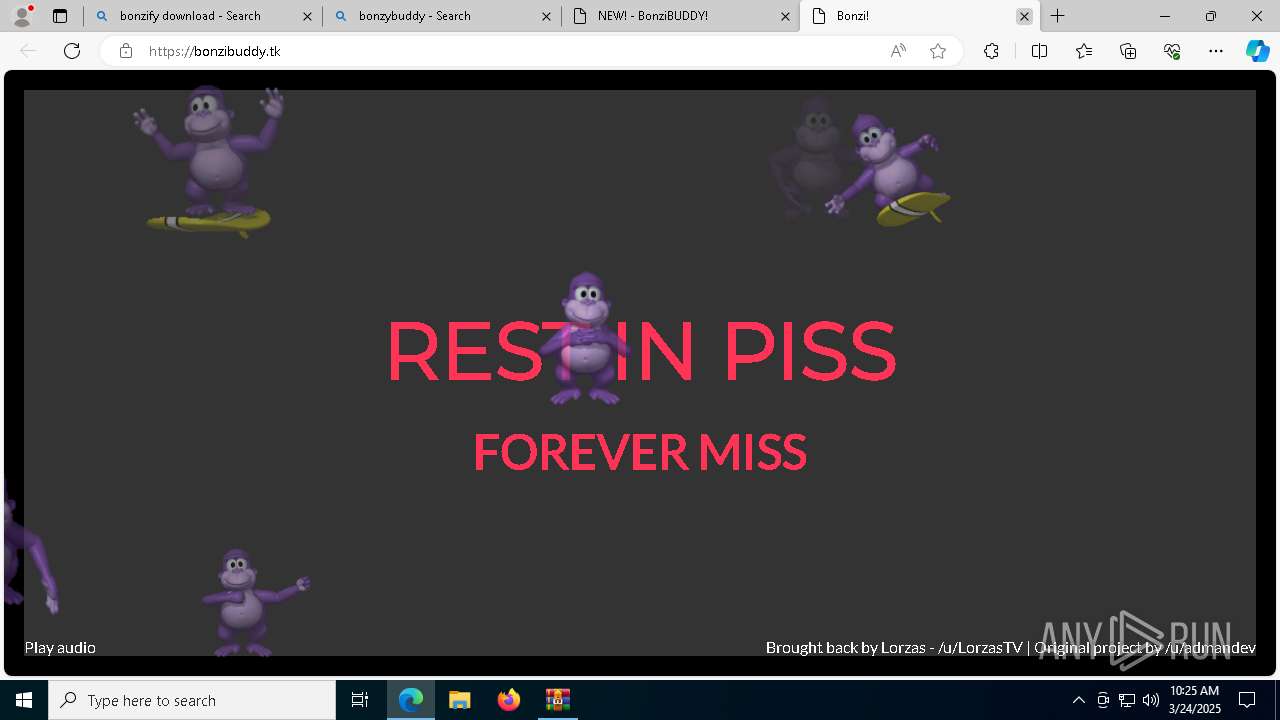1280x720 pixels.
Task: Open WinRAR app on taskbar
Action: pyautogui.click(x=557, y=700)
